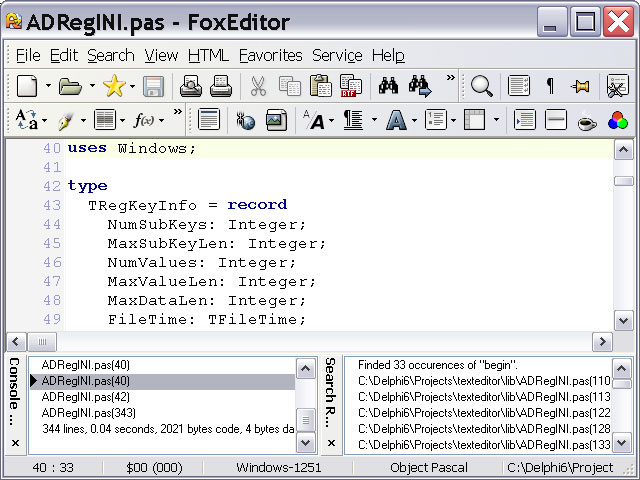The width and height of the screenshot is (640, 480).
Task: Click the pen highlighter icon
Action: [x=66, y=120]
